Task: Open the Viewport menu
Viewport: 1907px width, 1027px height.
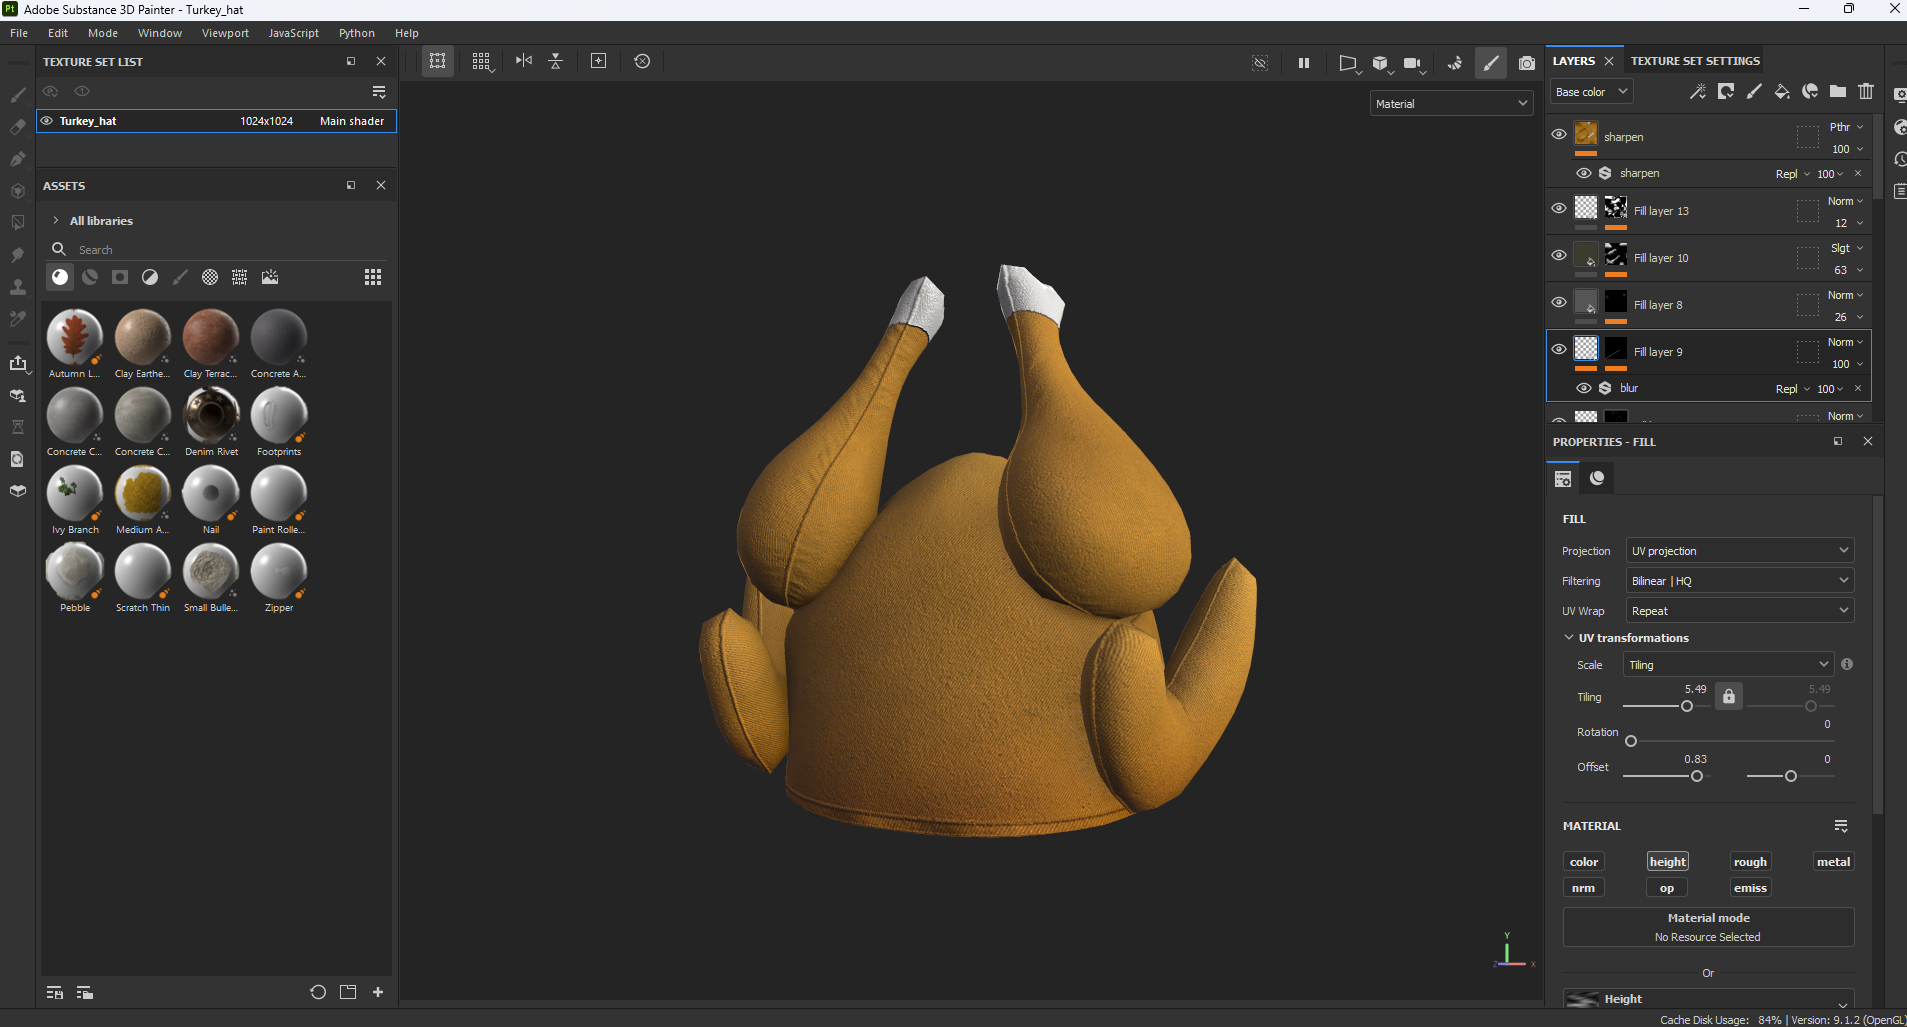Action: pyautogui.click(x=225, y=33)
